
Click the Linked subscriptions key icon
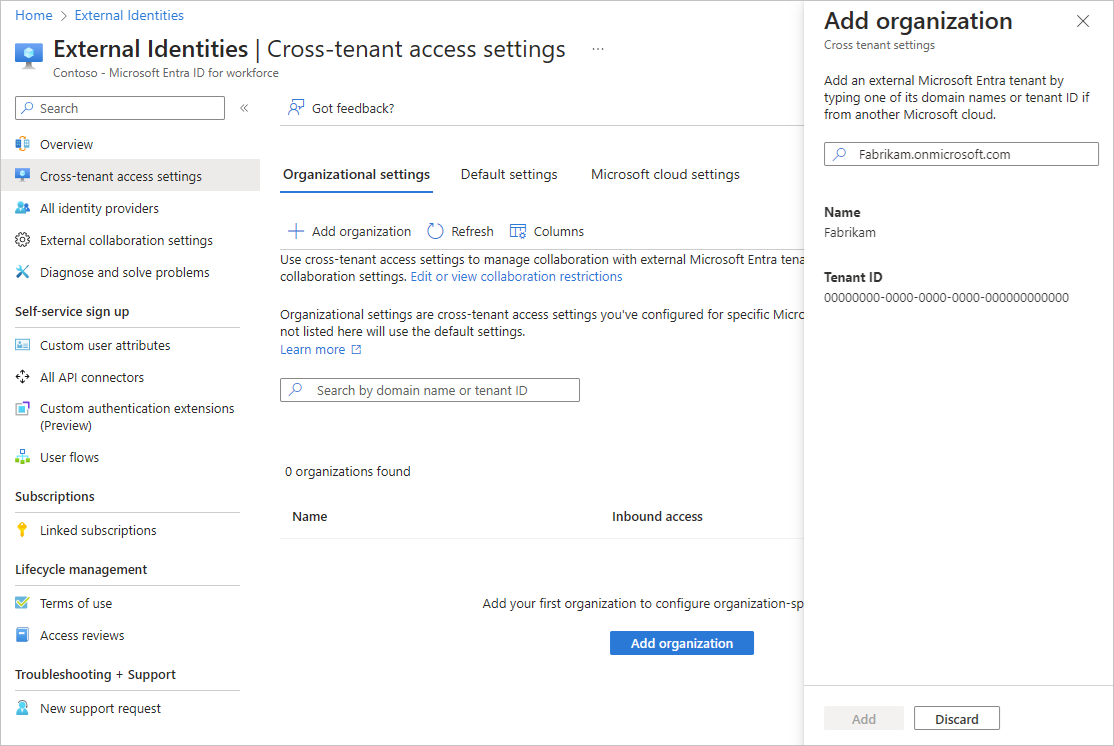pyautogui.click(x=23, y=530)
